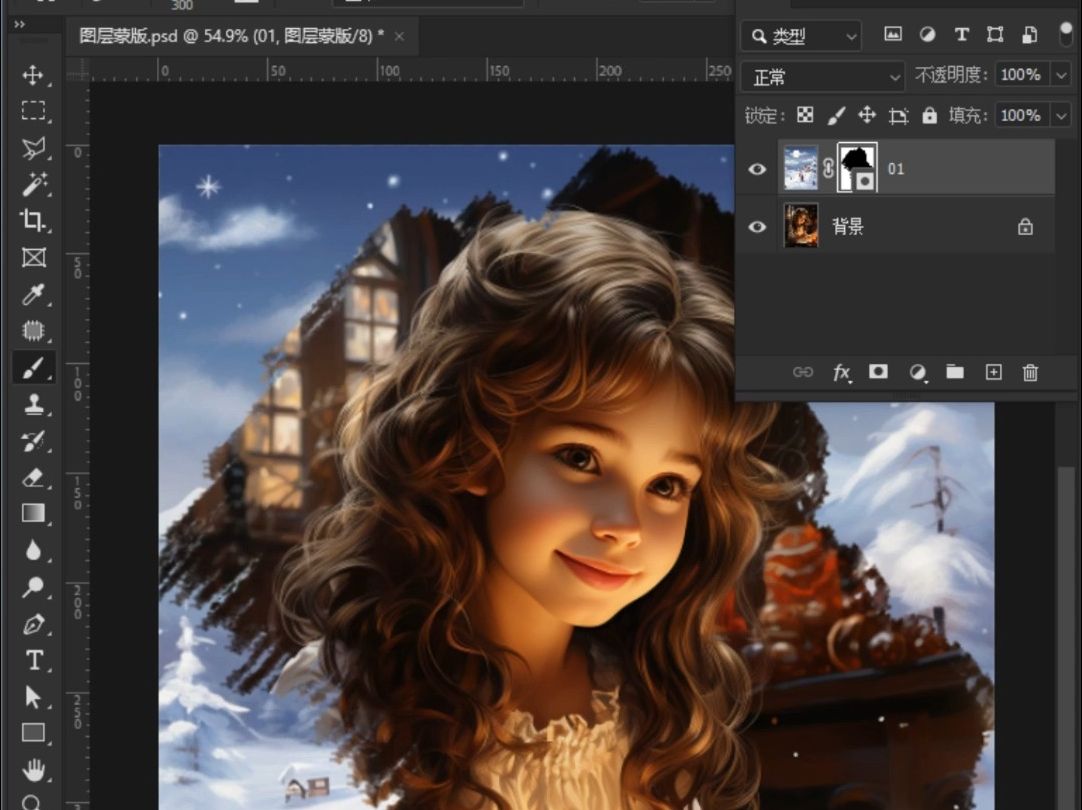1082x810 pixels.
Task: Open the layer filter type dropdown
Action: (801, 36)
